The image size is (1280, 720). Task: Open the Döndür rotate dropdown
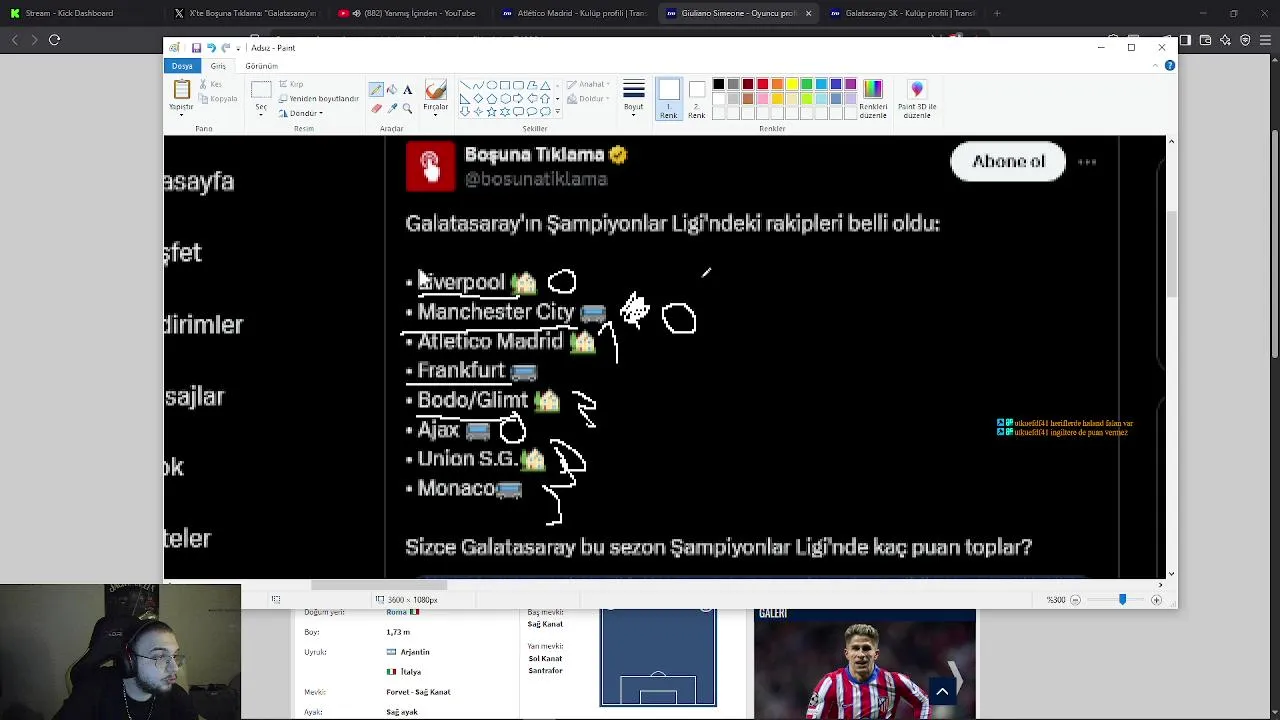point(300,113)
